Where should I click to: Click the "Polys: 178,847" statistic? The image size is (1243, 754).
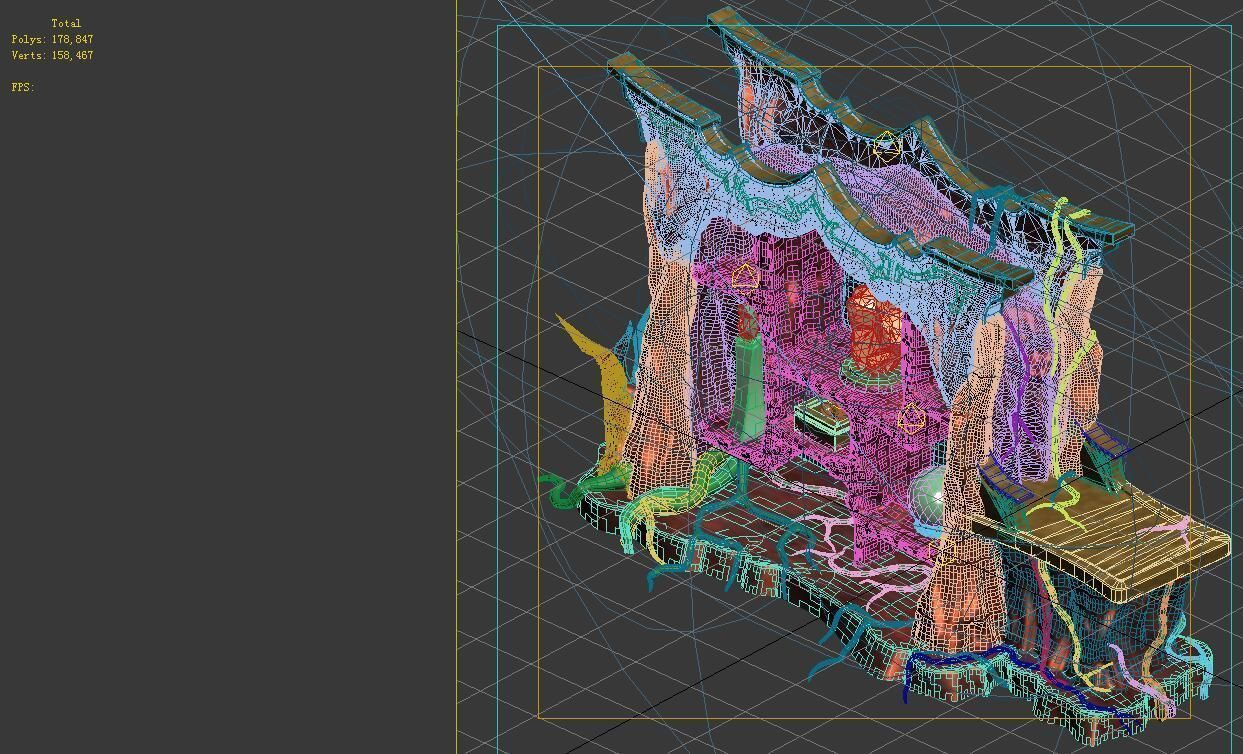coord(52,39)
